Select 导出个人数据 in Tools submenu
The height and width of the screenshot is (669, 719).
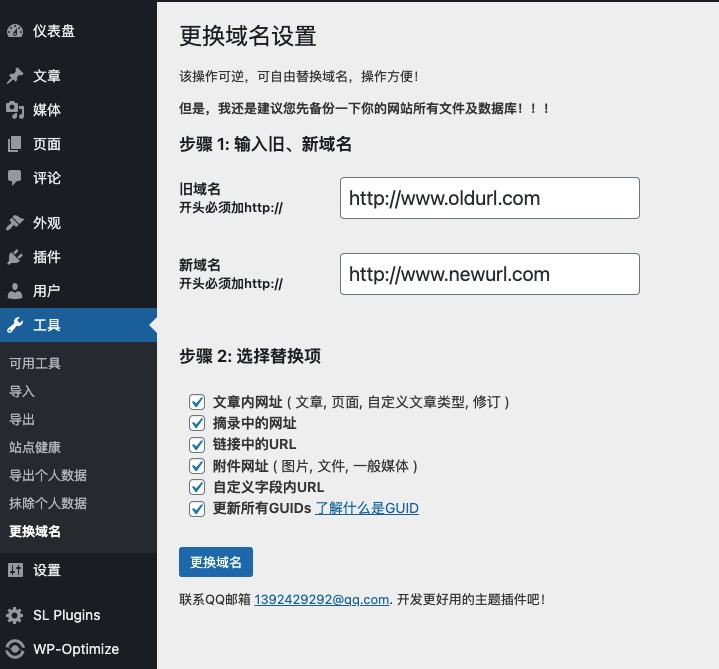point(48,475)
